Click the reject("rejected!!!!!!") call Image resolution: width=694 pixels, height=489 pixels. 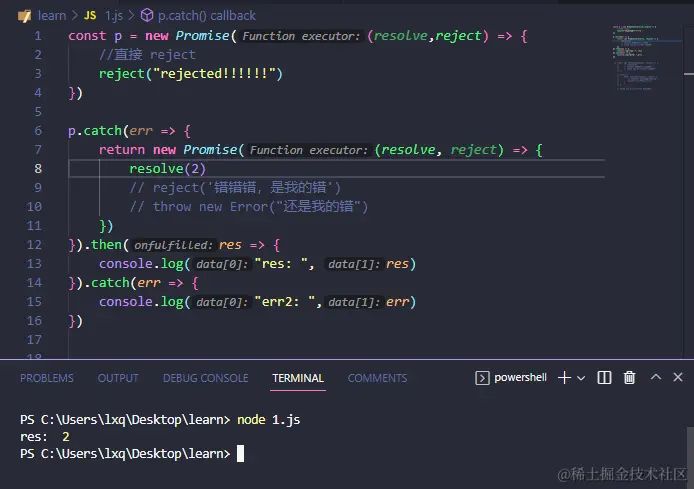pos(191,73)
